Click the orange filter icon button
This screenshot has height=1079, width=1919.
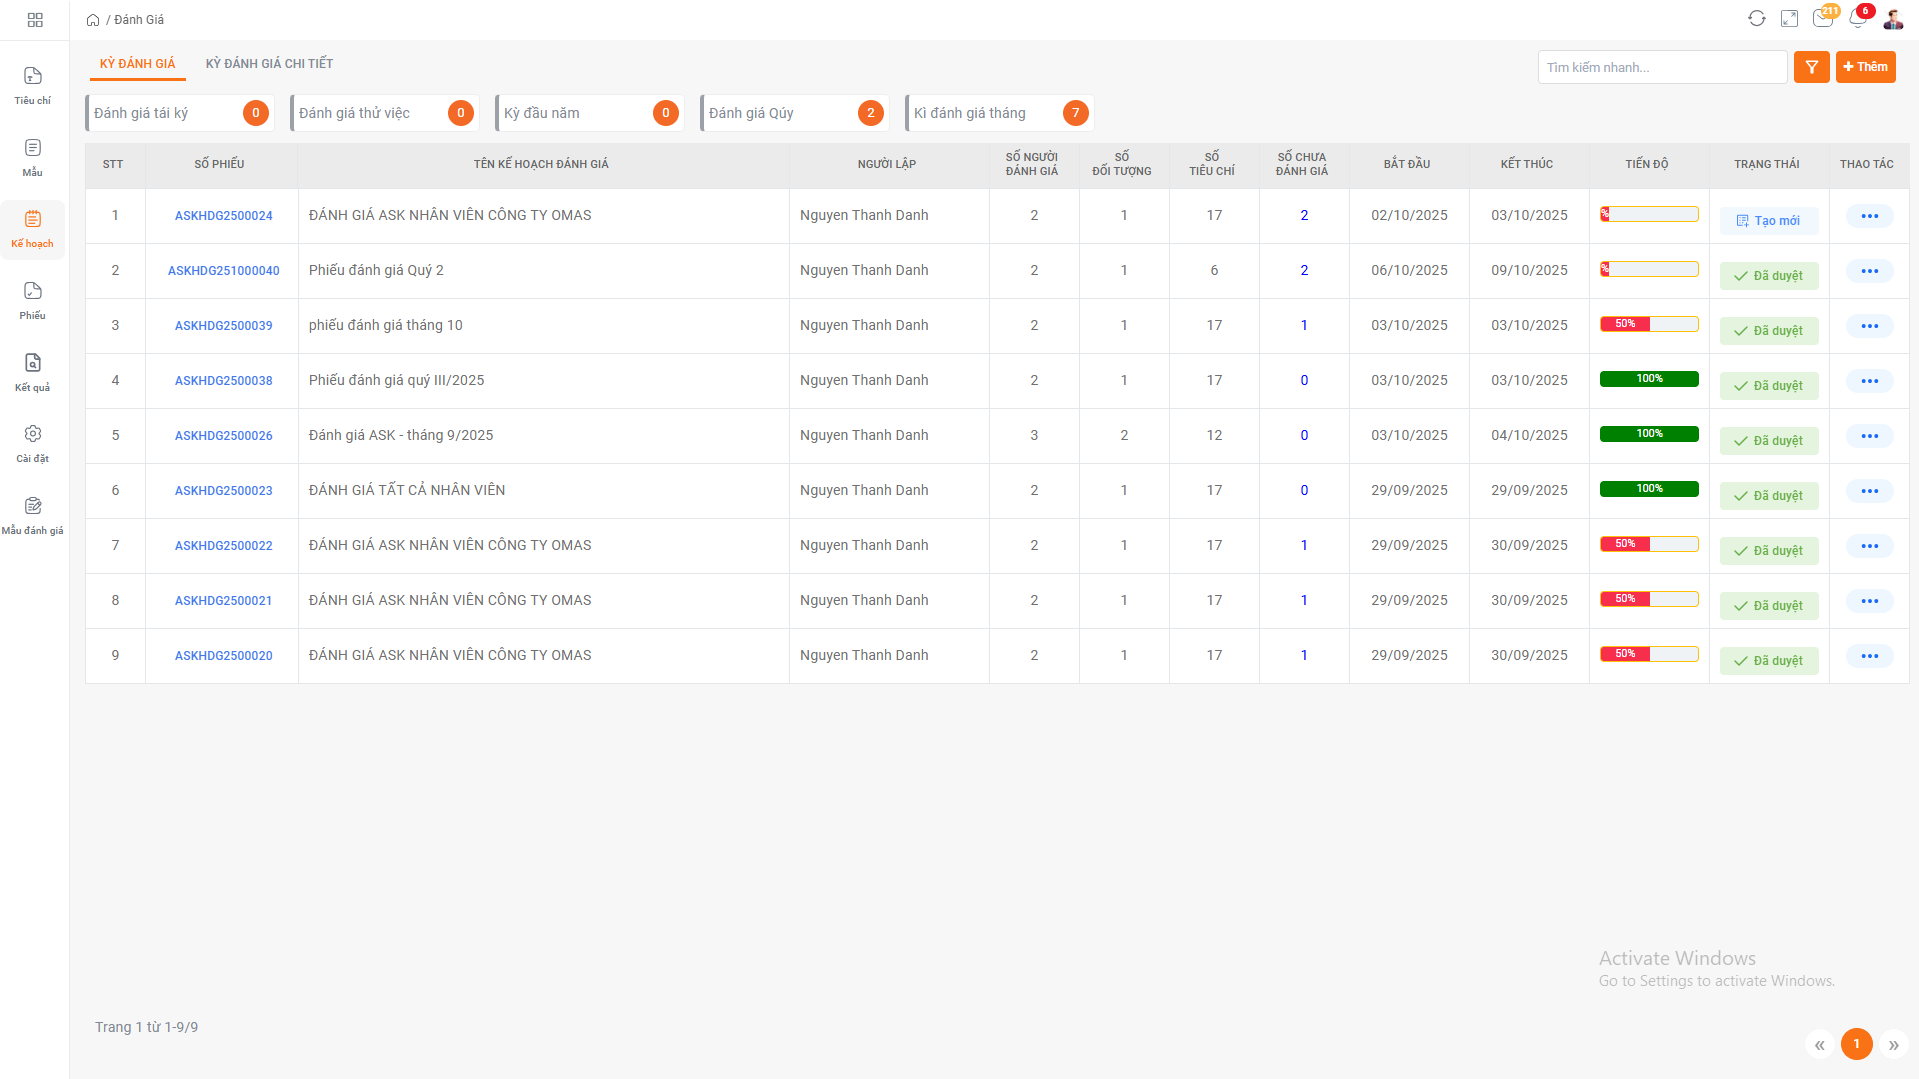click(x=1811, y=67)
